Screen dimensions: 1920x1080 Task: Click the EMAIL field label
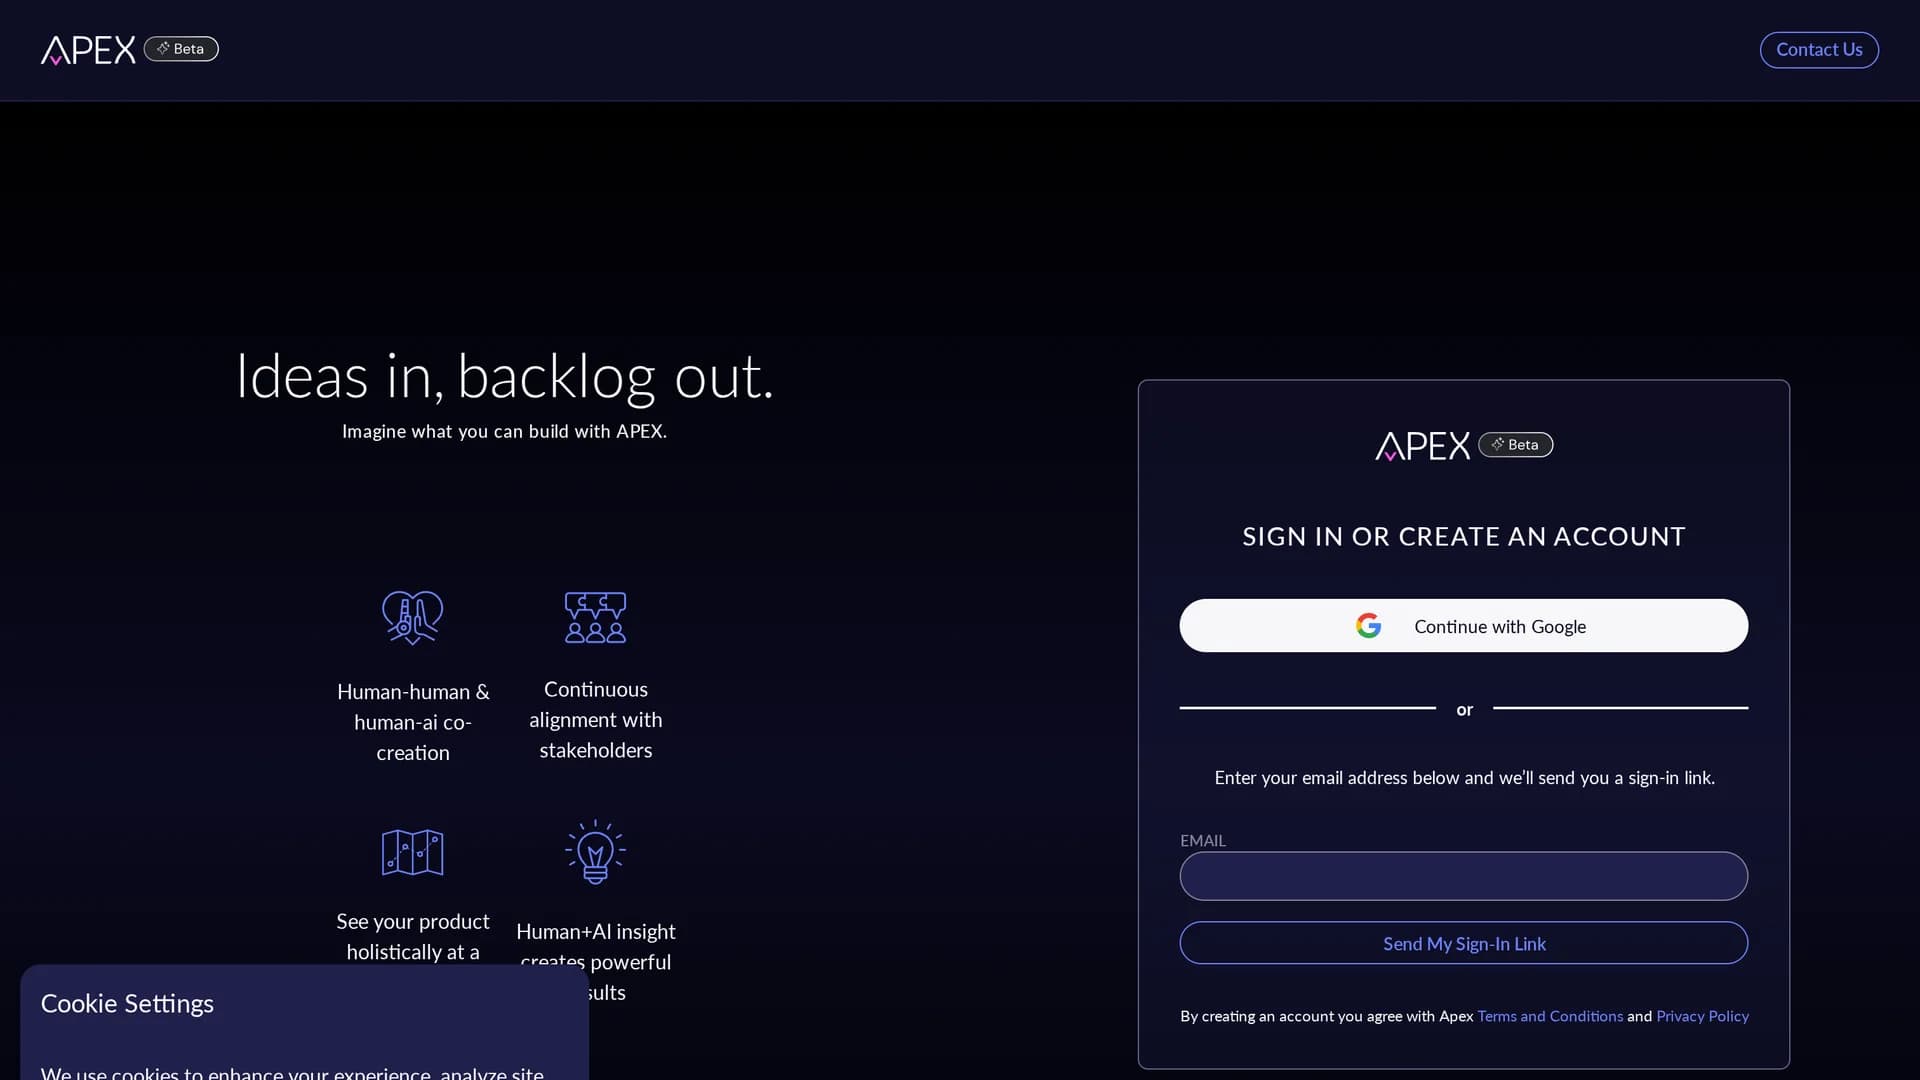point(1203,841)
